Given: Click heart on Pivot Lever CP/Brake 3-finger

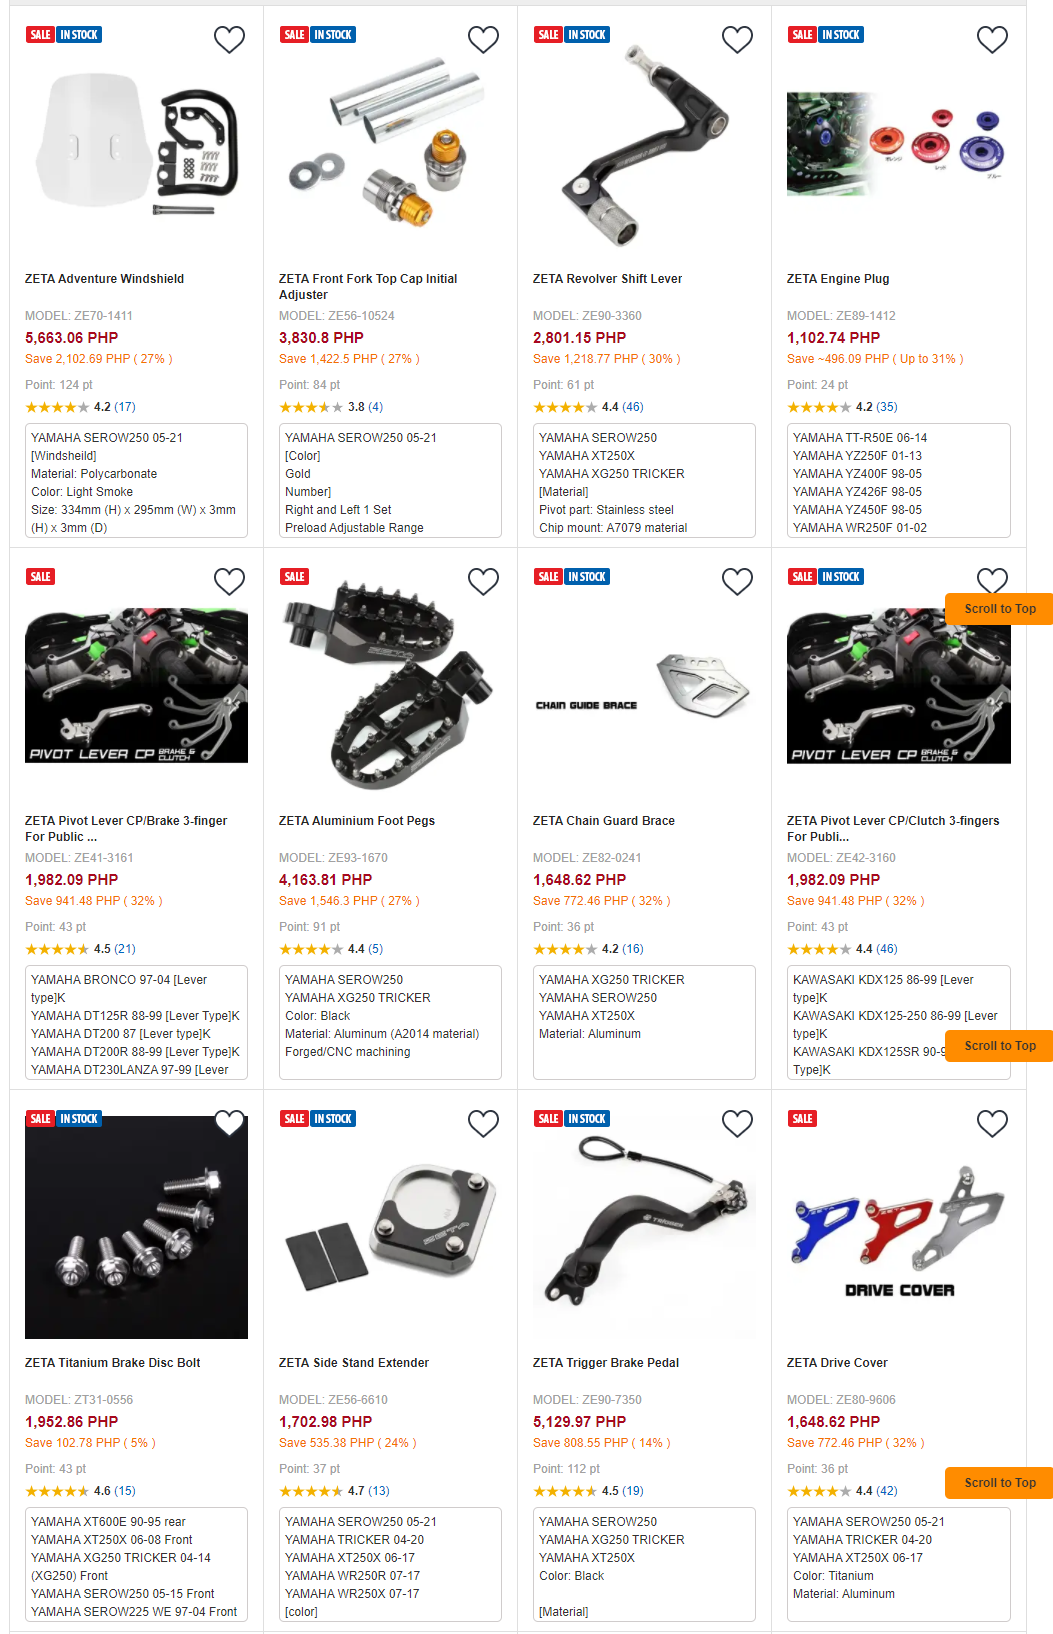Looking at the screenshot, I should [230, 581].
